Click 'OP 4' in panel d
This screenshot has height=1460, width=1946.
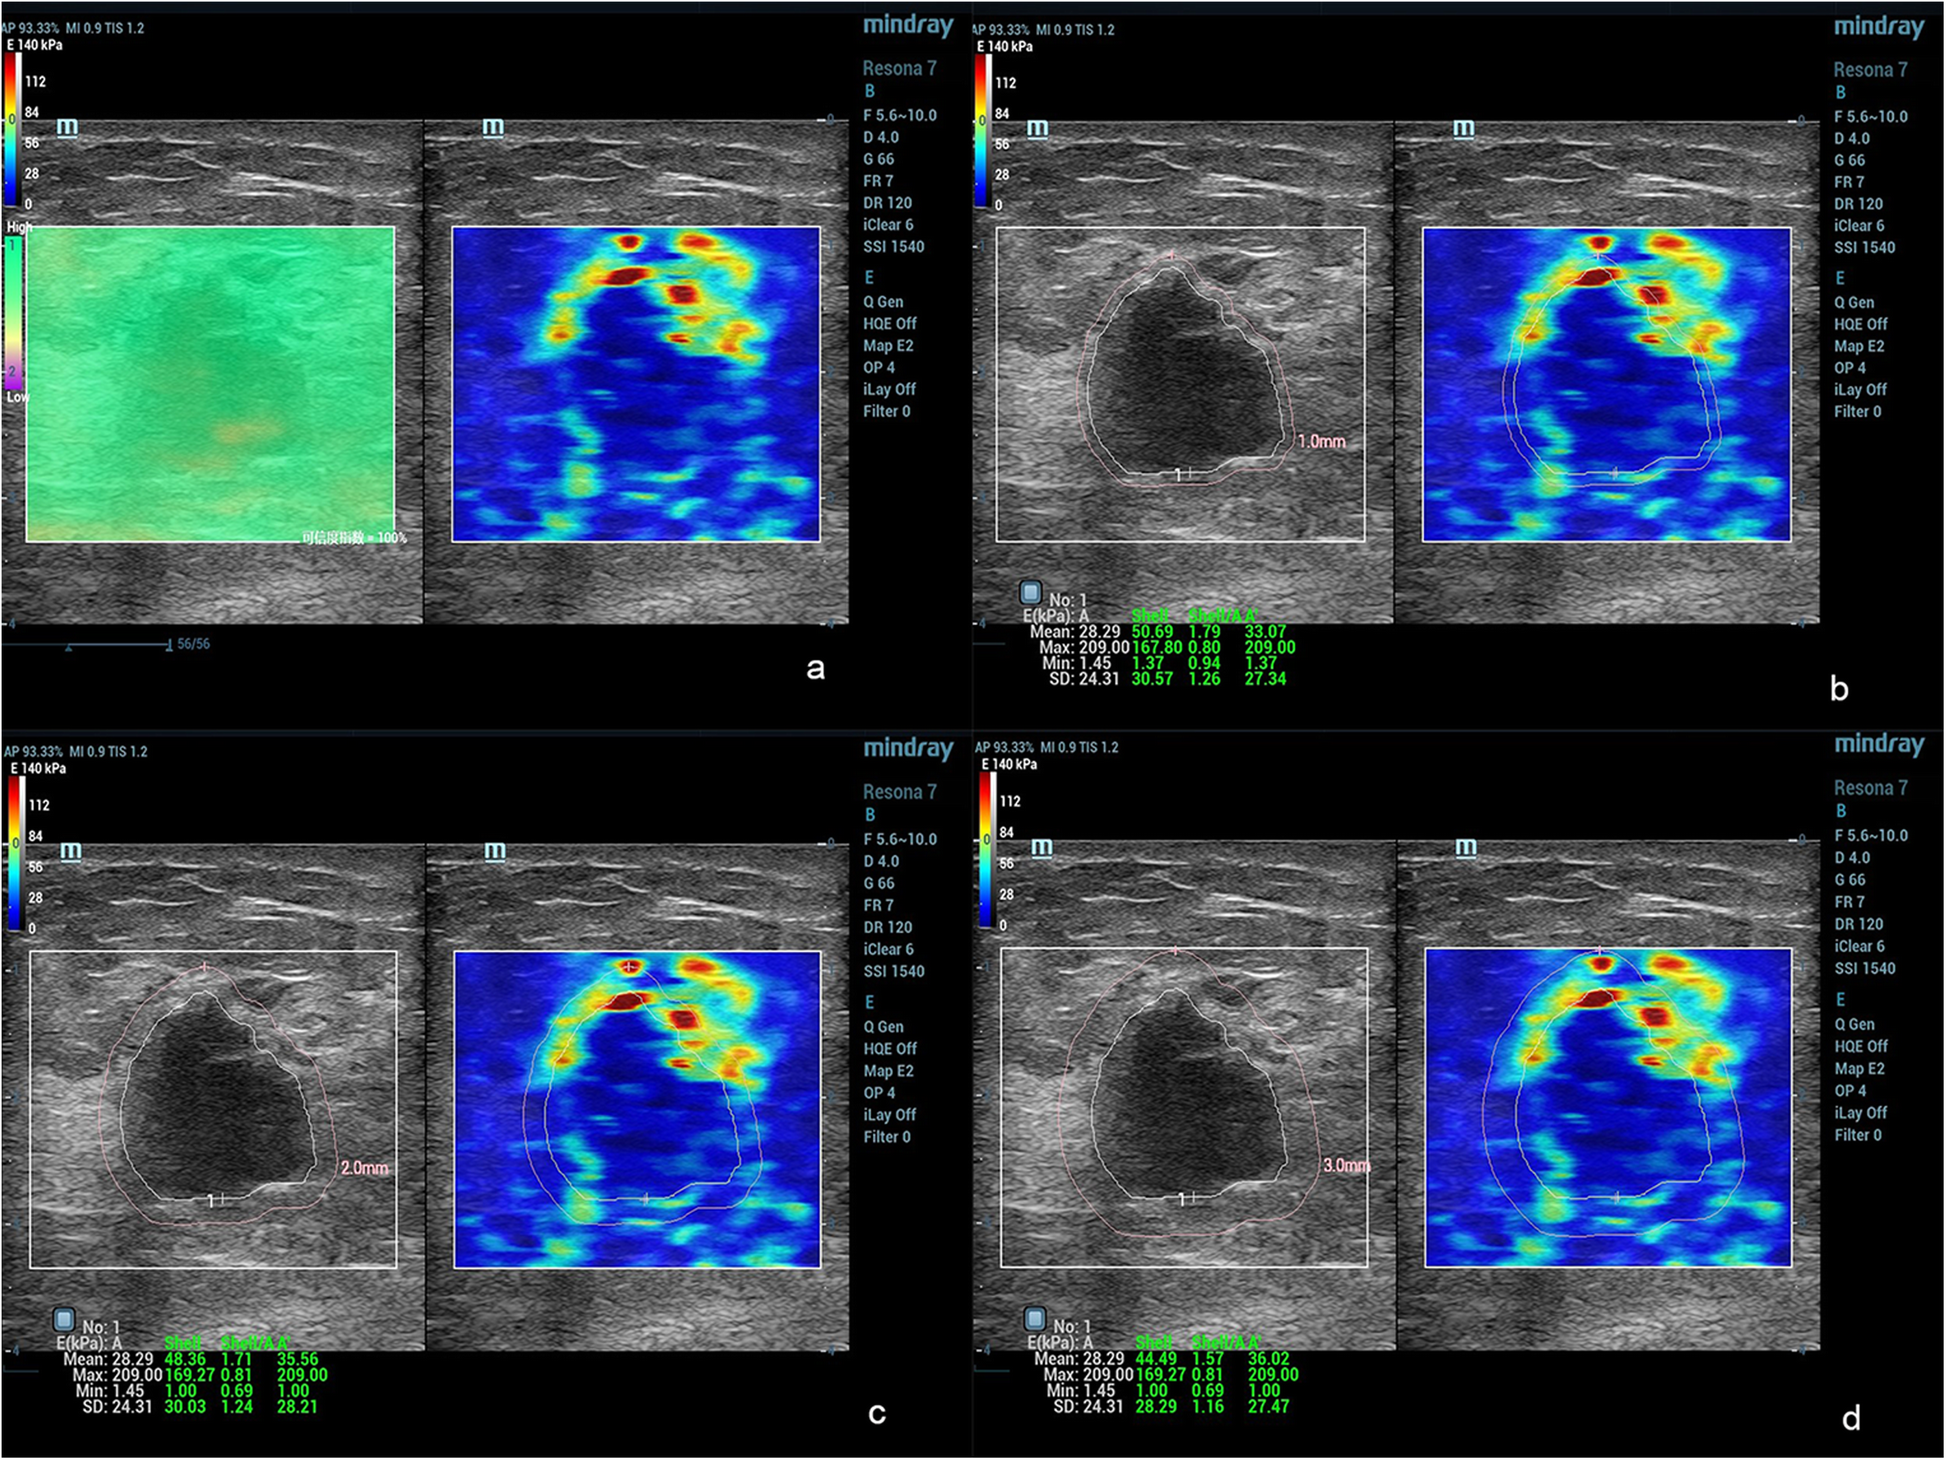[1850, 1090]
